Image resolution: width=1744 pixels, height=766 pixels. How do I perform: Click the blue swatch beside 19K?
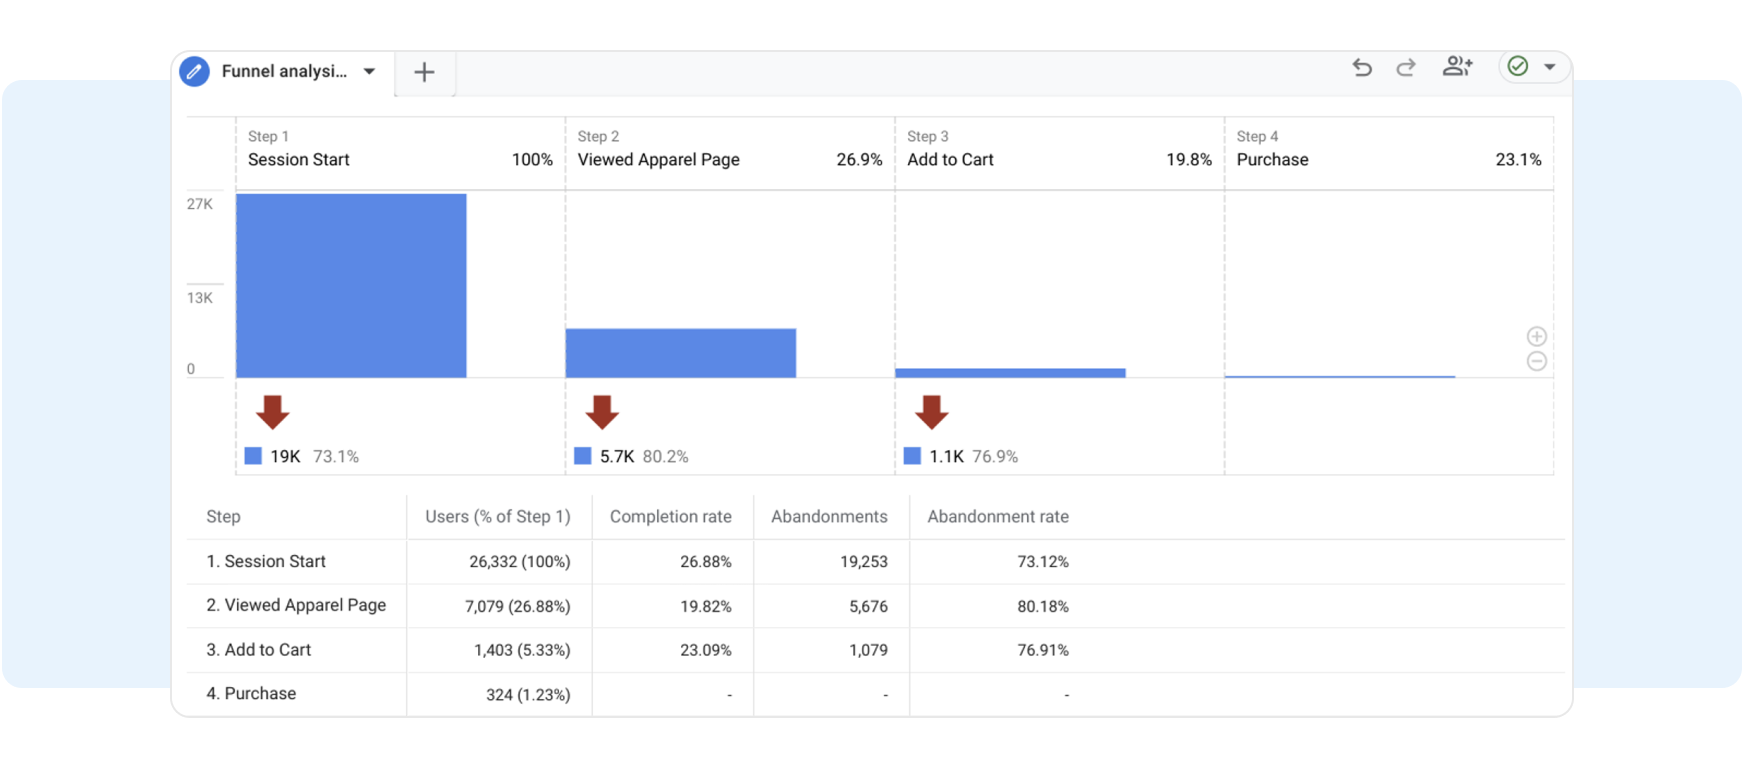[253, 456]
